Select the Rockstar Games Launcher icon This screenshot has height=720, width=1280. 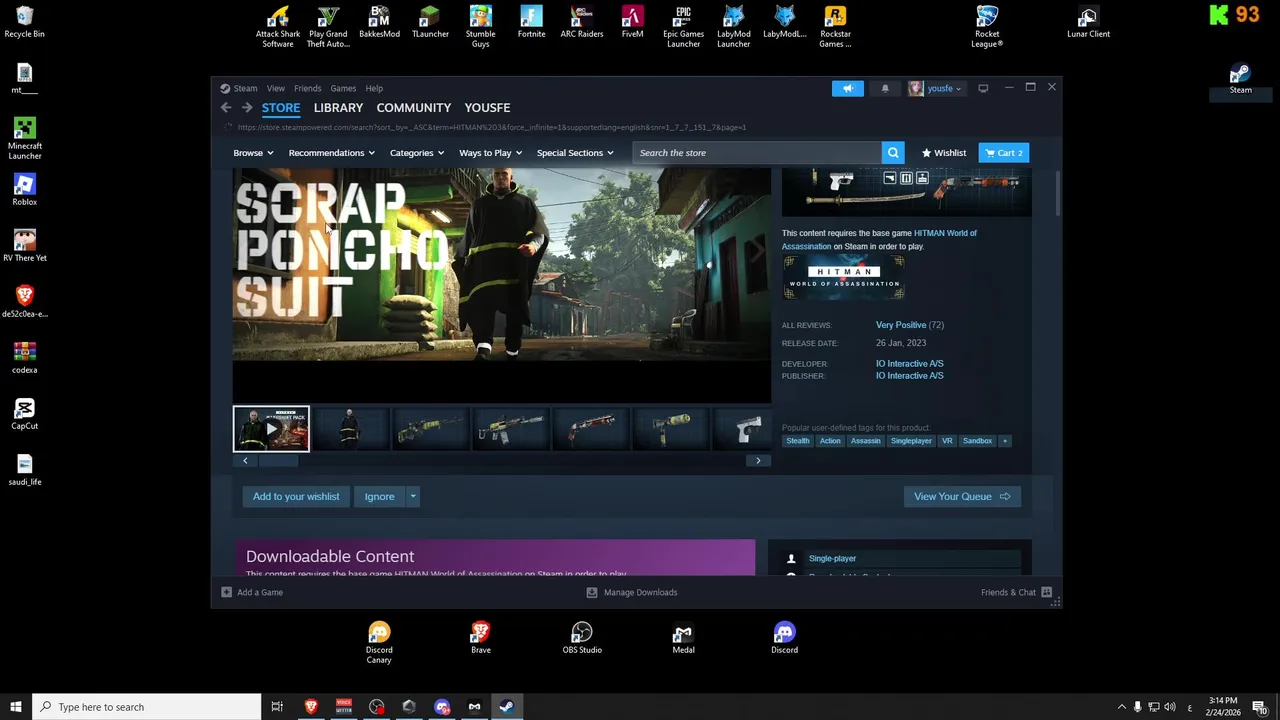[x=835, y=27]
